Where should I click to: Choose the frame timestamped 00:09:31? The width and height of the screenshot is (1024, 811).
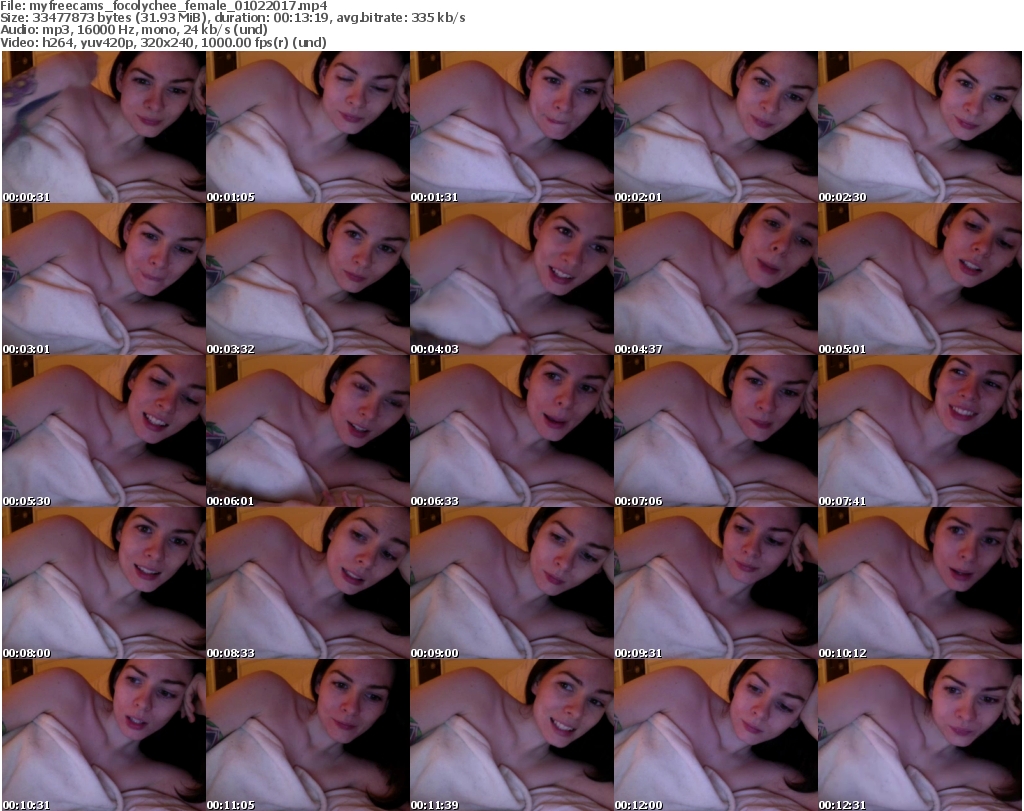[x=716, y=583]
